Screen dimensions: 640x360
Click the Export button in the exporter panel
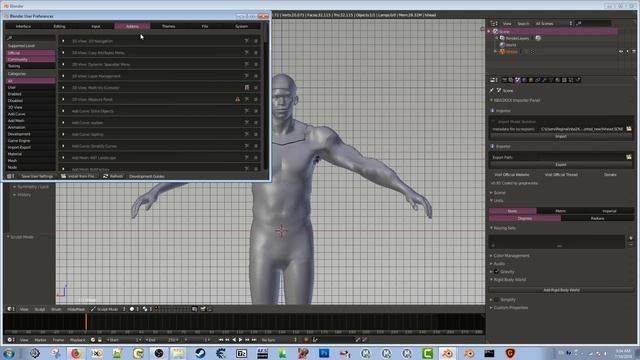point(561,164)
